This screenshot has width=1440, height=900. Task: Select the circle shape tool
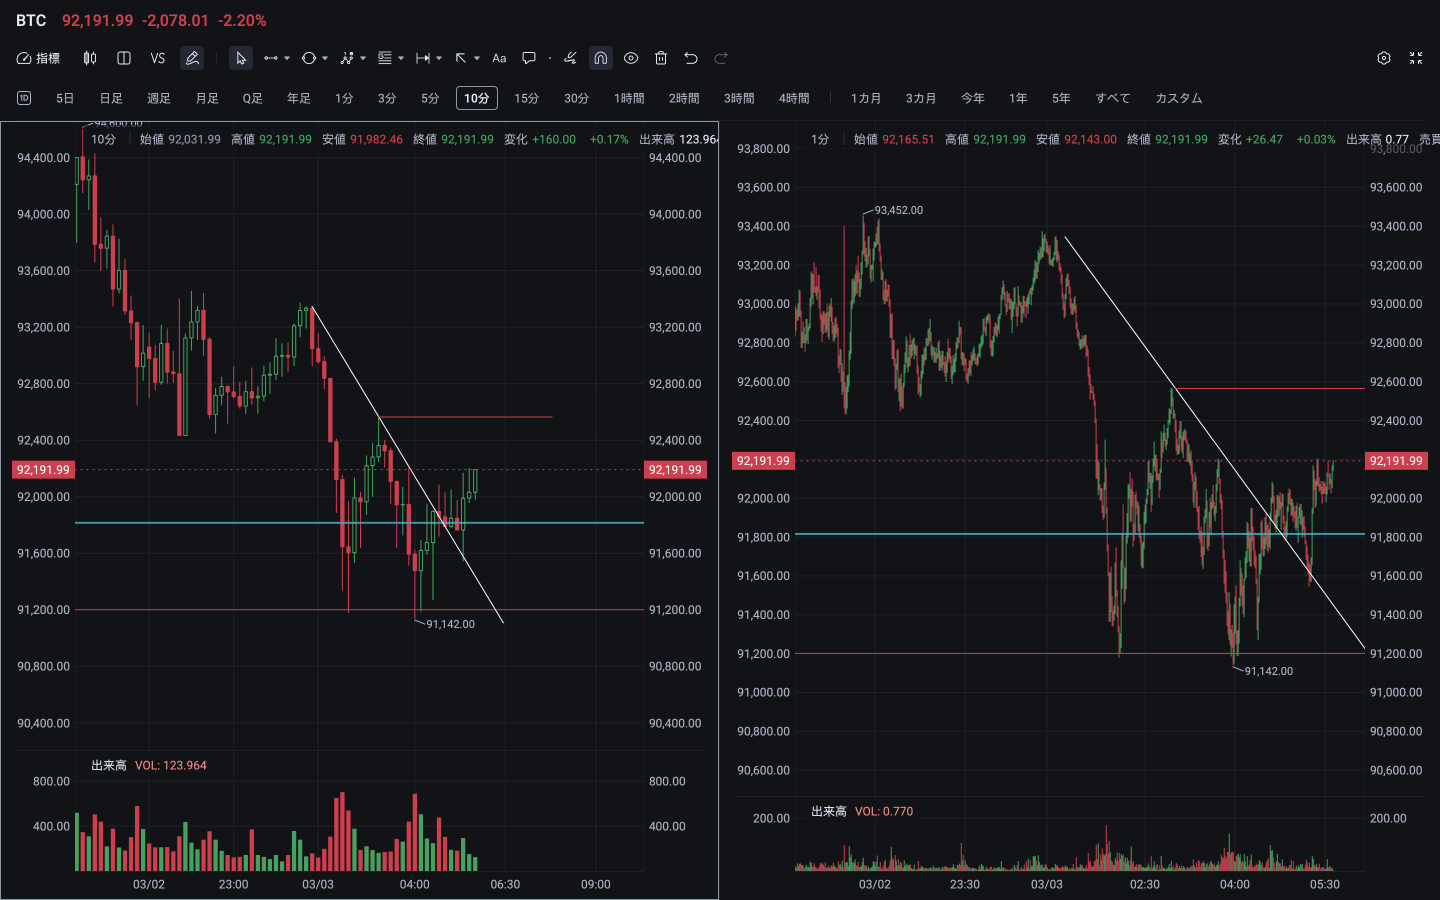[309, 58]
